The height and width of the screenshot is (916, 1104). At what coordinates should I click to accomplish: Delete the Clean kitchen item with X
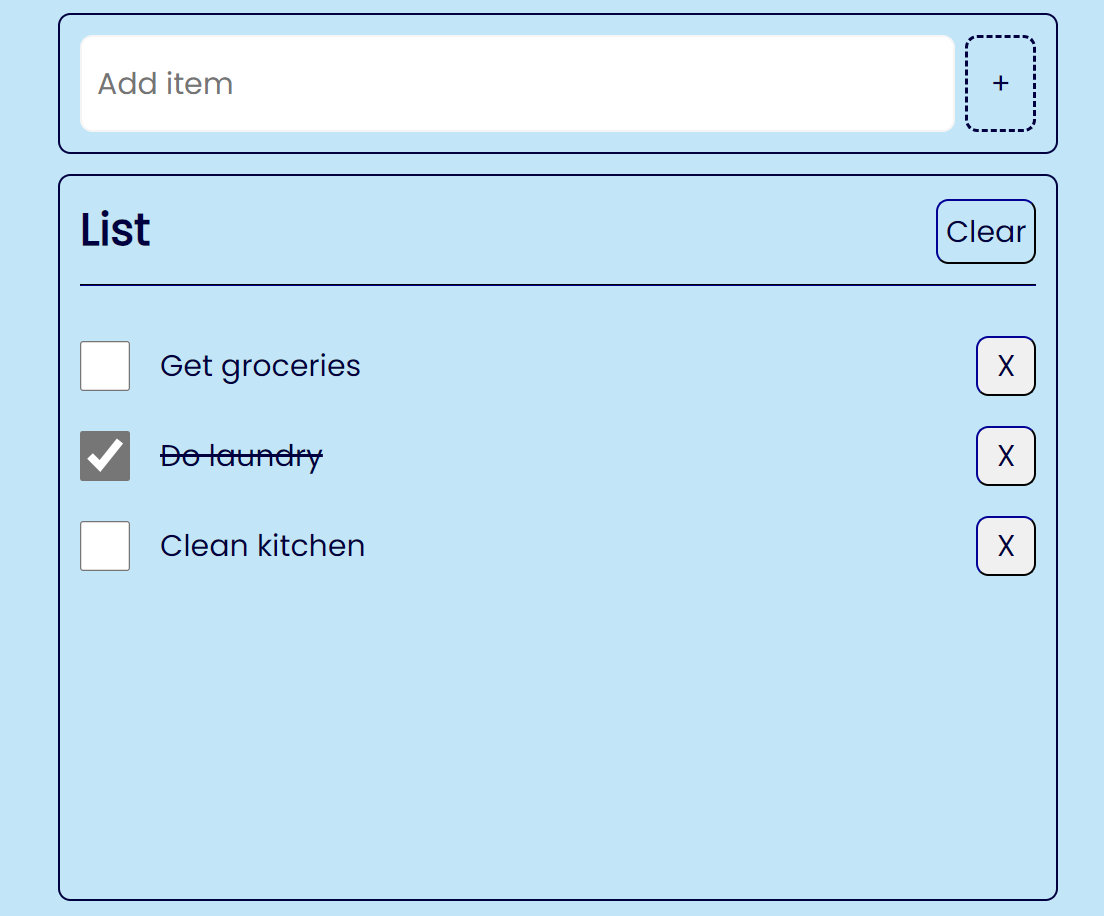pos(1005,546)
